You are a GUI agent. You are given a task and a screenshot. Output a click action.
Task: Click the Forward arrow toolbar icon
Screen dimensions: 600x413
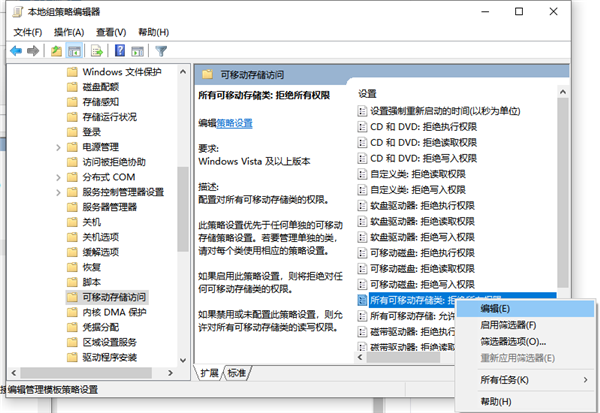tap(35, 50)
